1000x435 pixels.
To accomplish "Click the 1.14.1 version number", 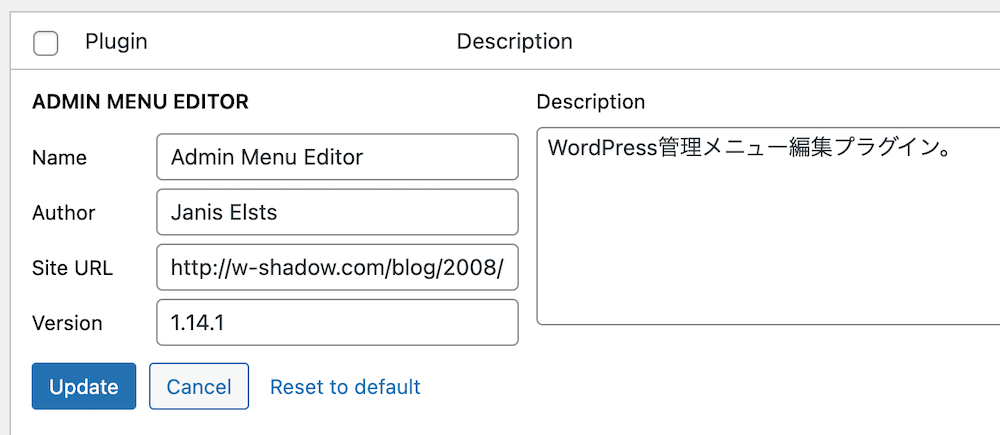I will [197, 323].
